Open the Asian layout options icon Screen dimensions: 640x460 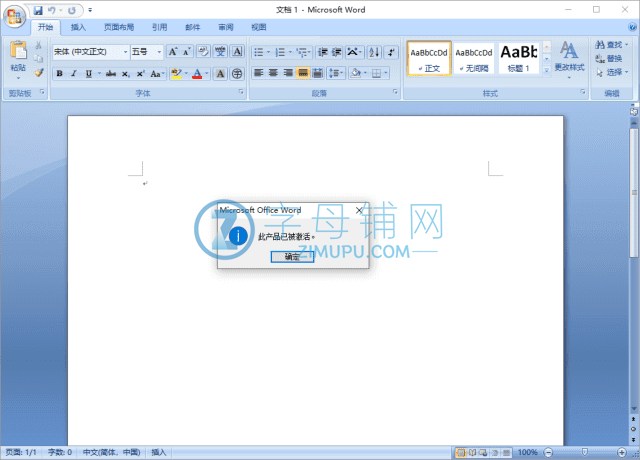[353, 52]
